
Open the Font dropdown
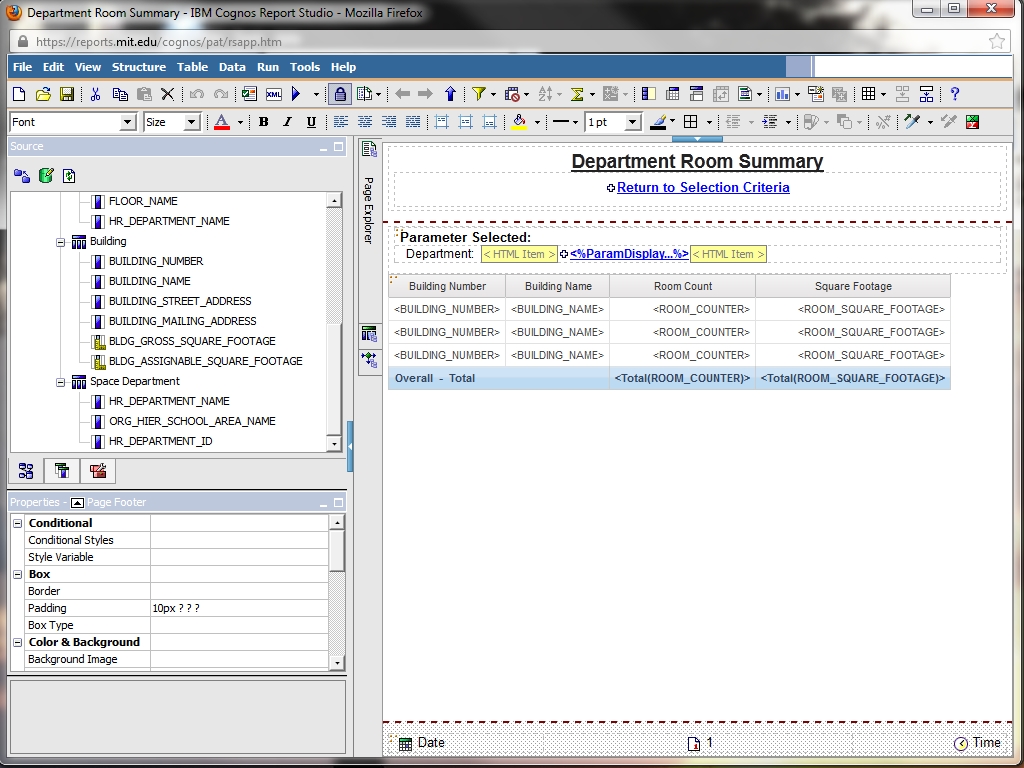127,122
